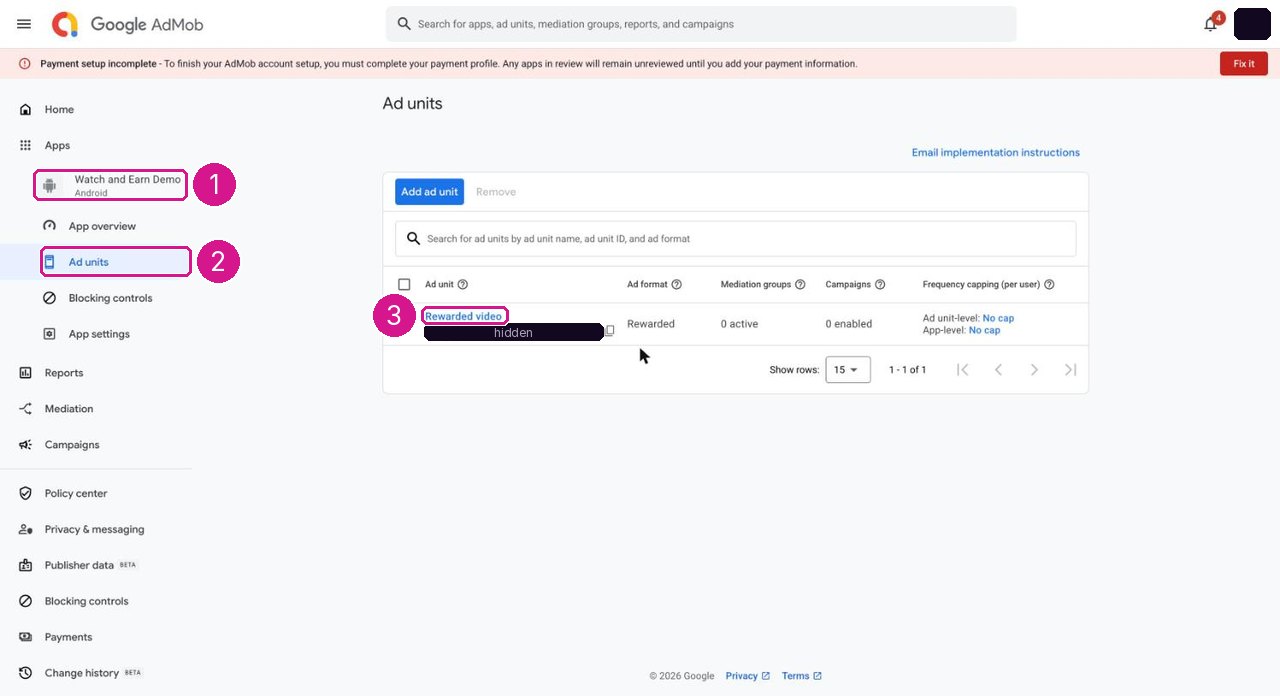Viewport: 1280px width, 696px height.
Task: Click the Campaigns column help icon
Action: (880, 285)
